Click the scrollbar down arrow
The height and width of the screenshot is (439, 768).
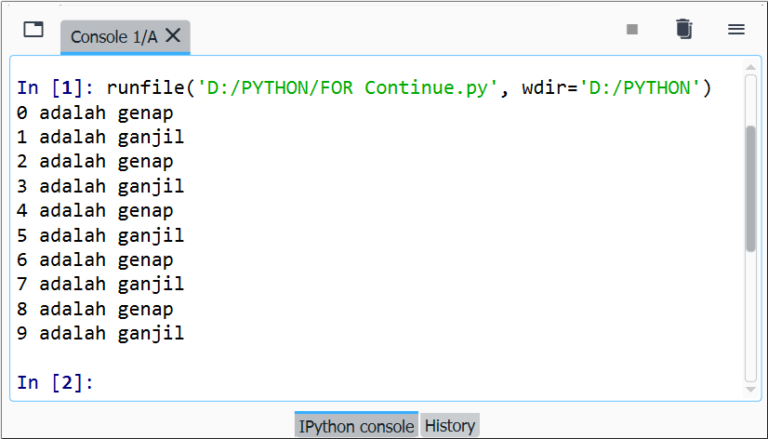point(751,392)
